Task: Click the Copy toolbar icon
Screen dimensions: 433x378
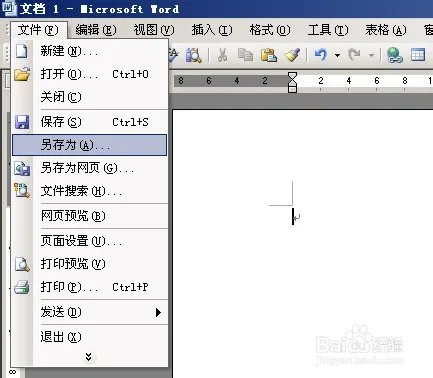Action: [245, 55]
